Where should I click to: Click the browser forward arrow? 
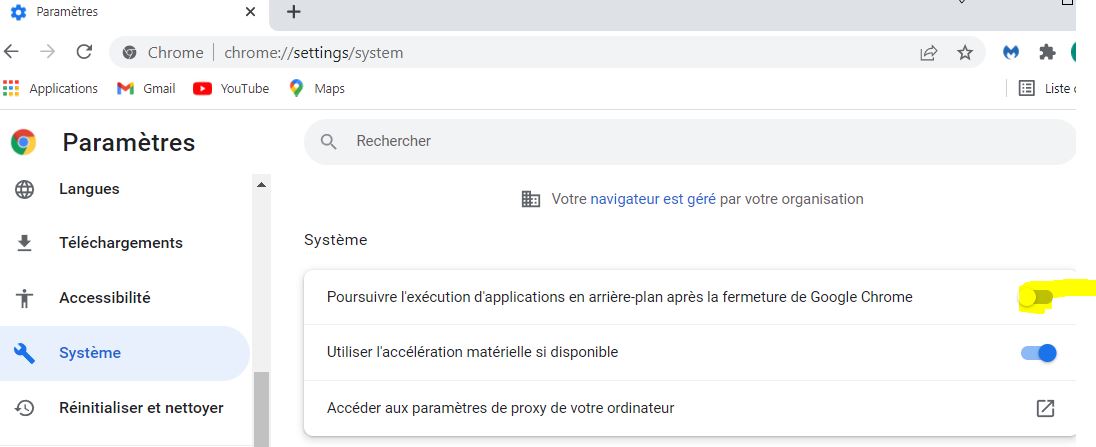[x=48, y=52]
